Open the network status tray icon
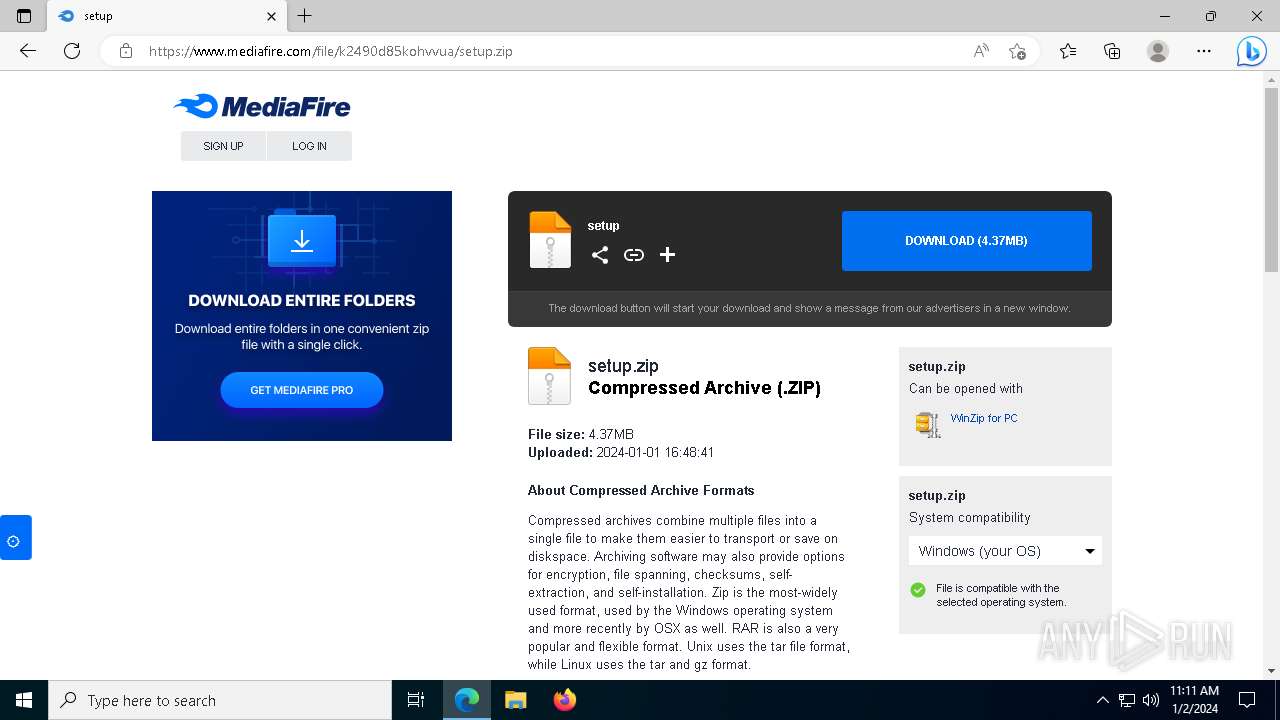 tap(1127, 700)
